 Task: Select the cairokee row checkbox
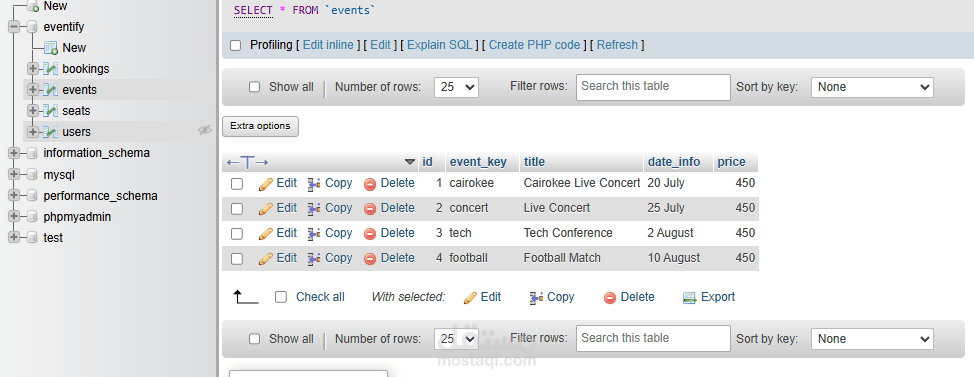(237, 184)
